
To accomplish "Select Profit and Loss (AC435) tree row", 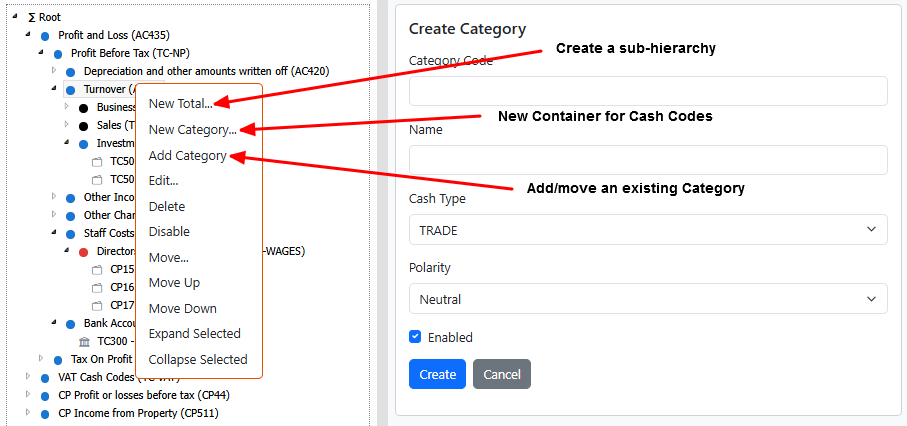I will click(113, 35).
